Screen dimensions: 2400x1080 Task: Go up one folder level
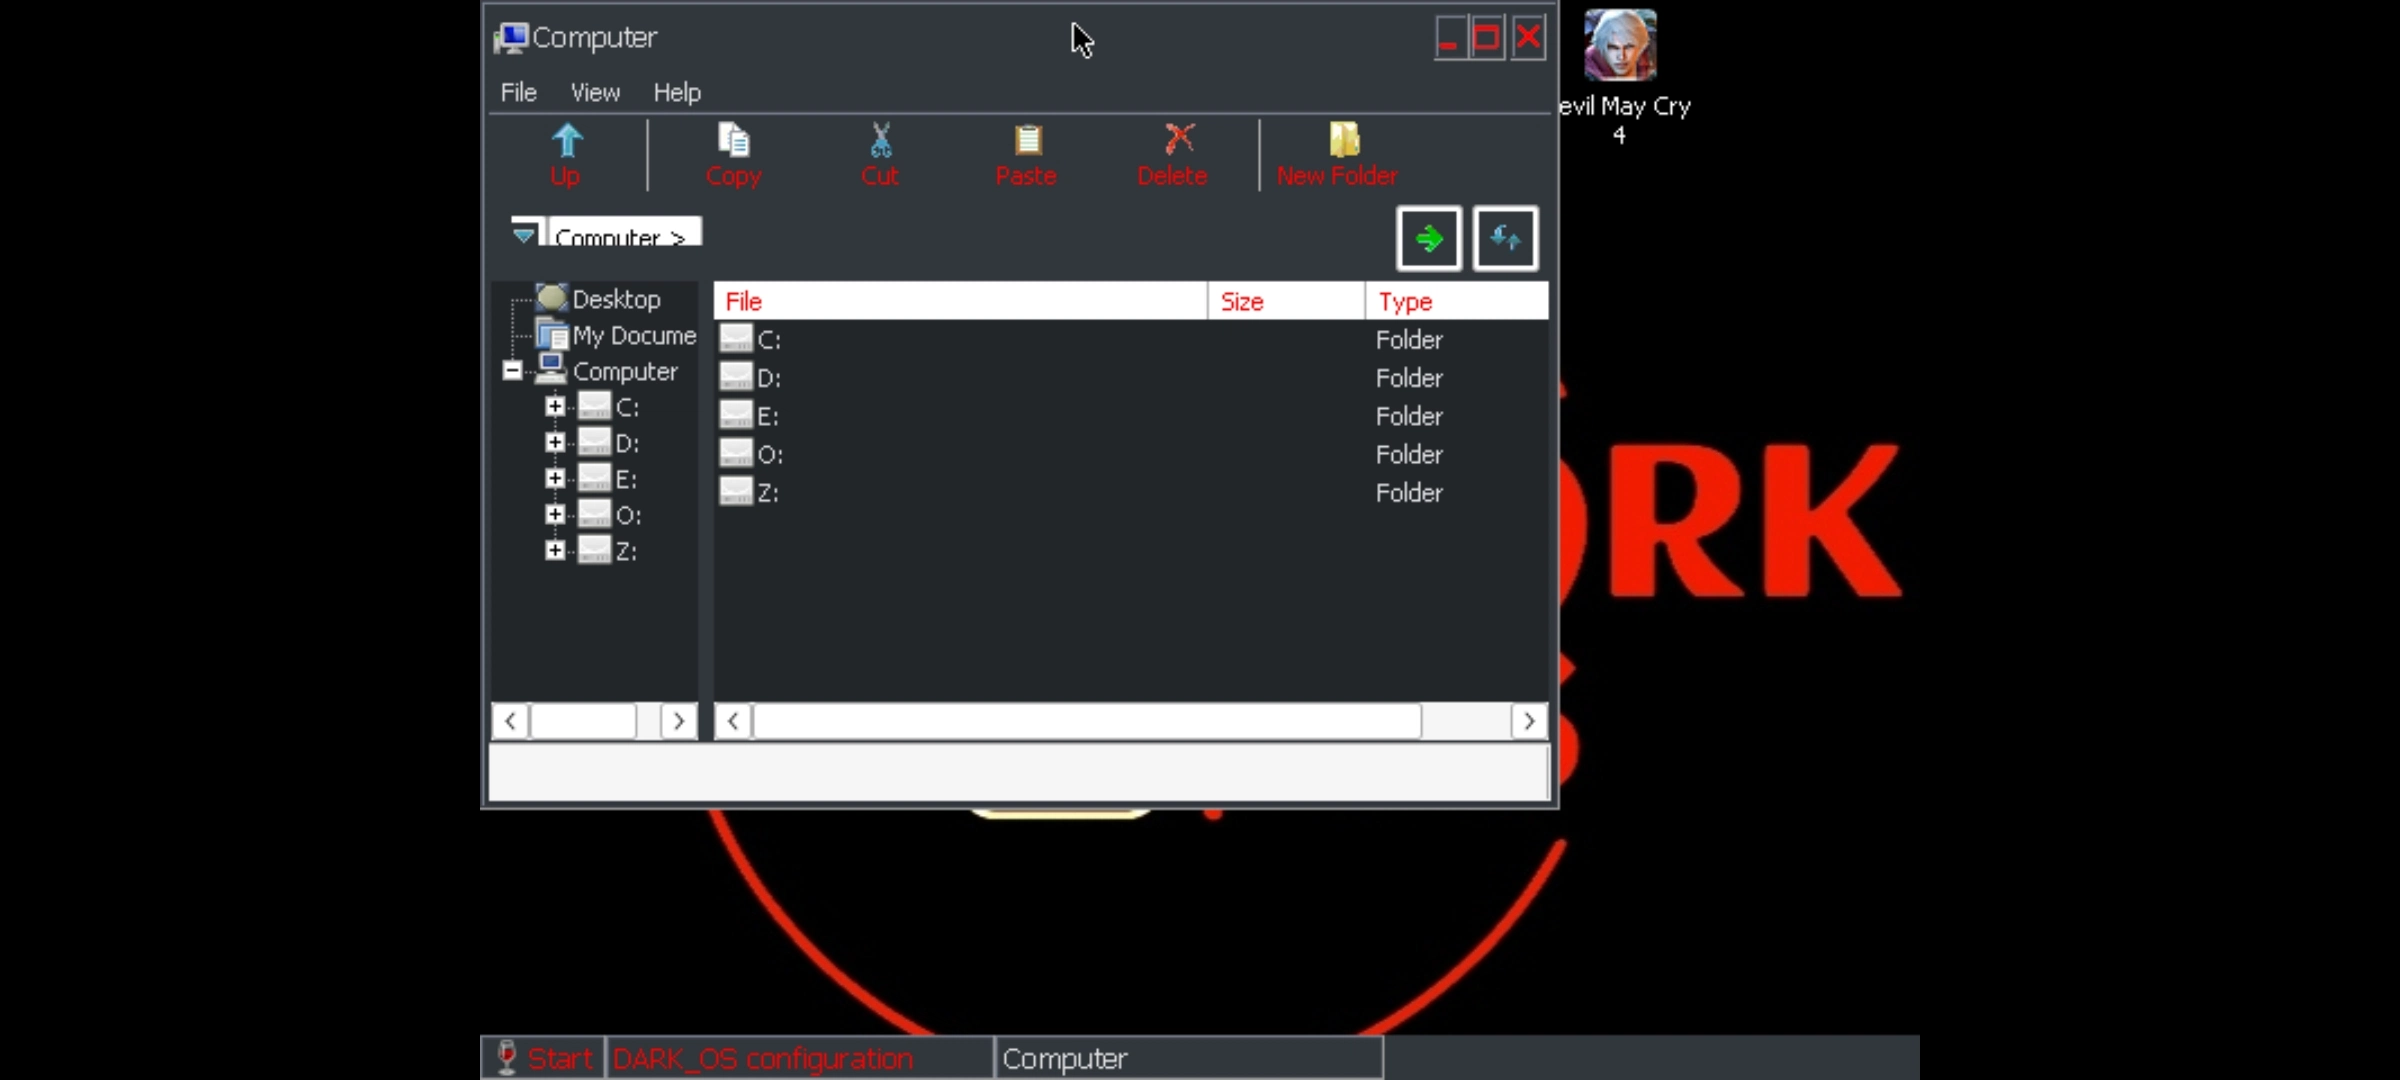(x=566, y=155)
